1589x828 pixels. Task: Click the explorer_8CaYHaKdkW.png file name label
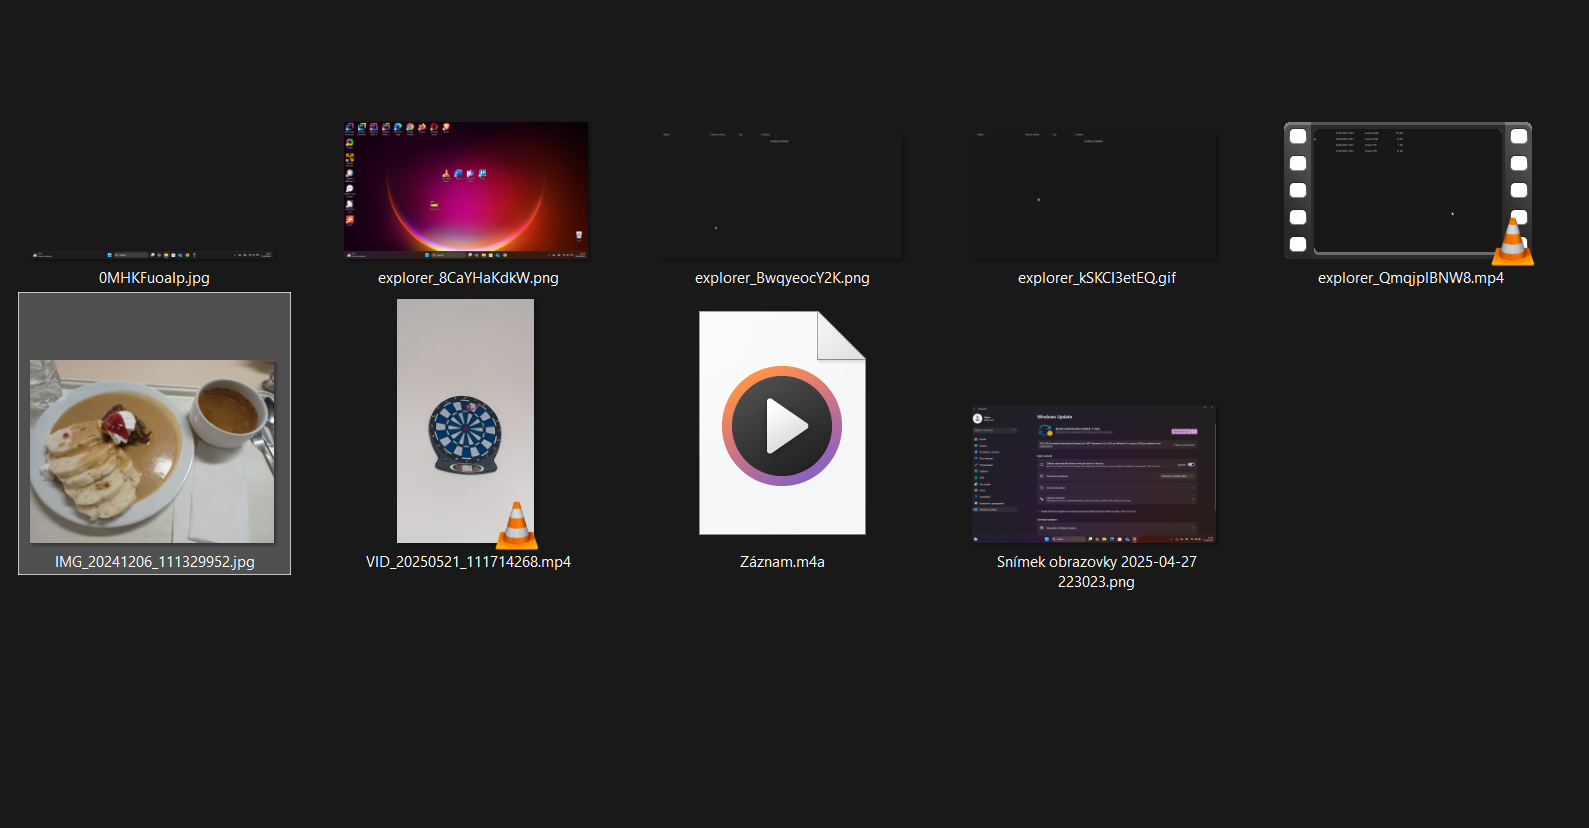point(468,278)
